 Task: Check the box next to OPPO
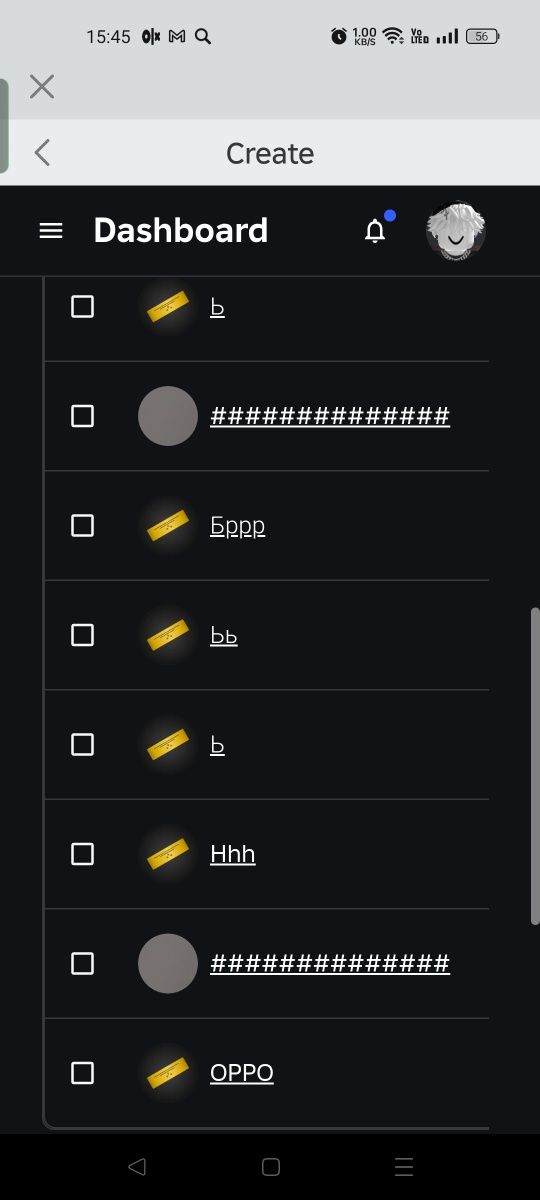coord(82,1073)
